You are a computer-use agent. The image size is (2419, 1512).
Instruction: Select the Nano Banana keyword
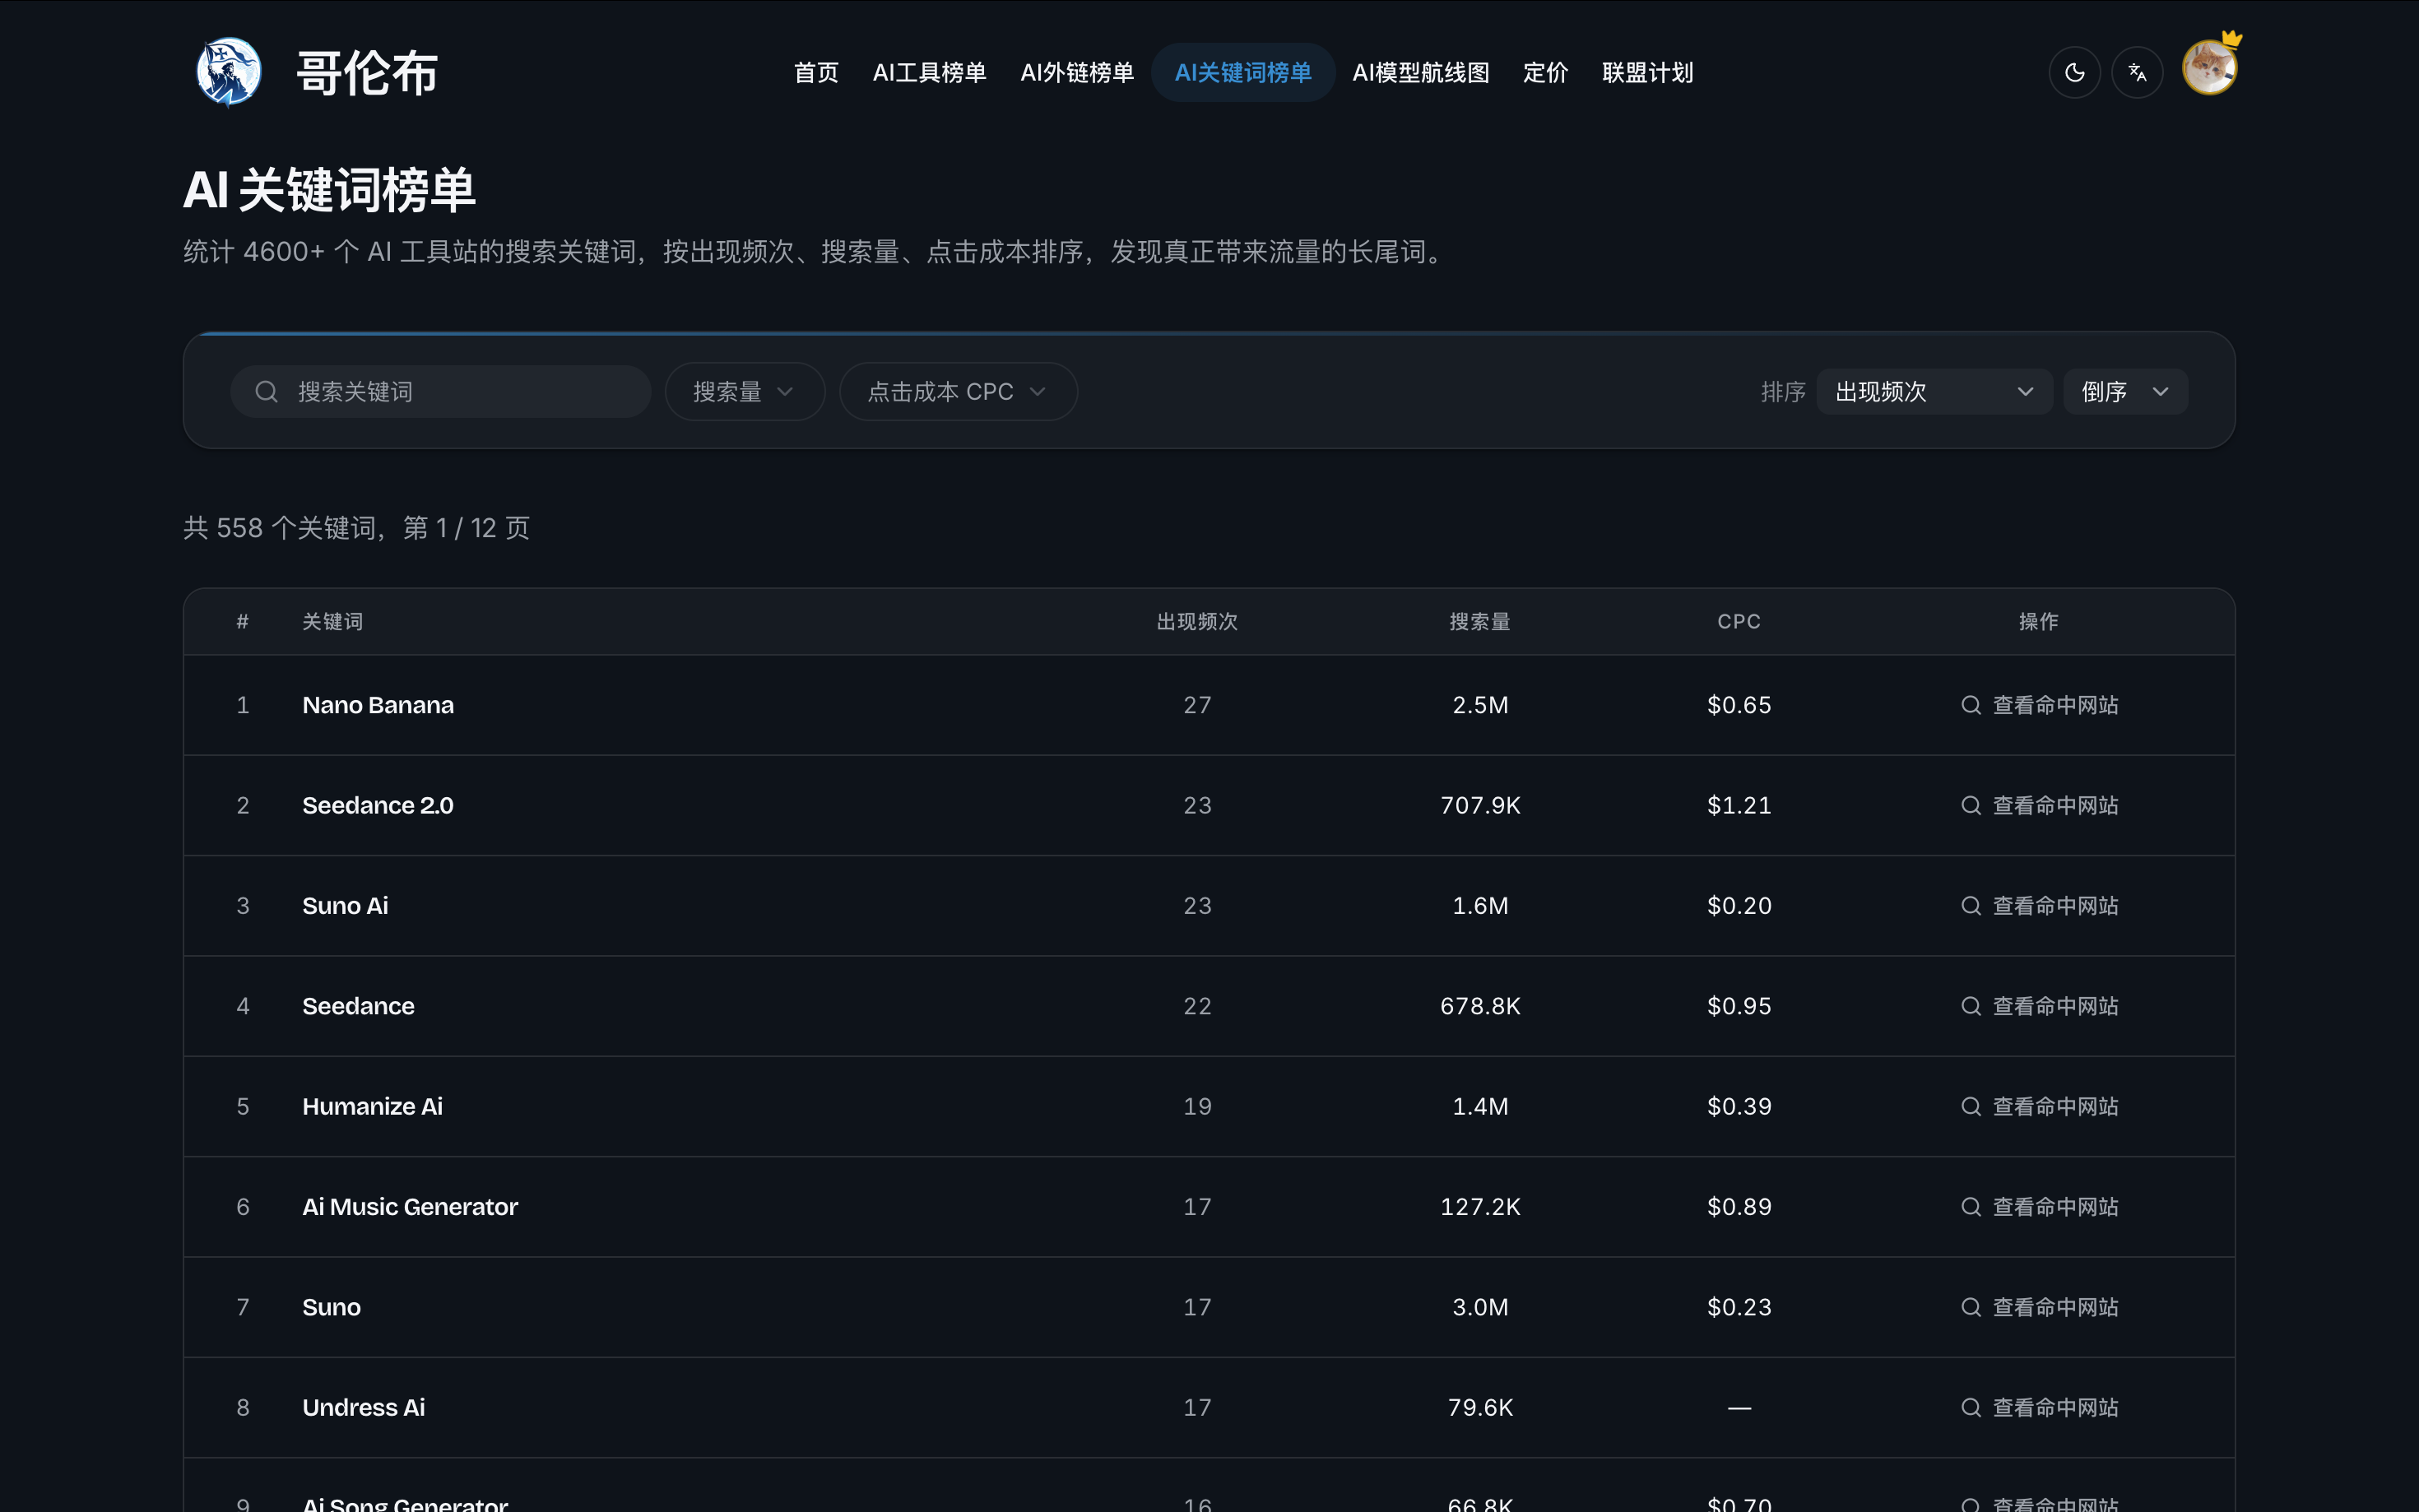(x=378, y=705)
